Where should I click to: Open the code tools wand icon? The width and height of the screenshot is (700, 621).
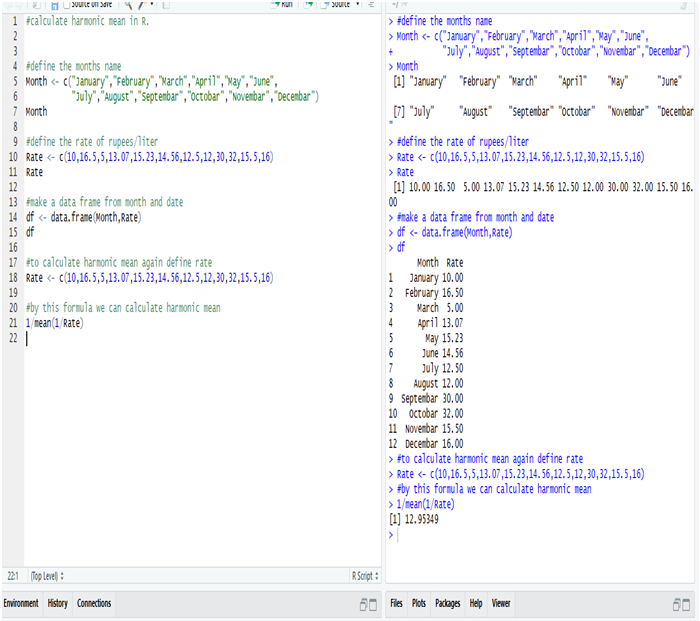(142, 5)
